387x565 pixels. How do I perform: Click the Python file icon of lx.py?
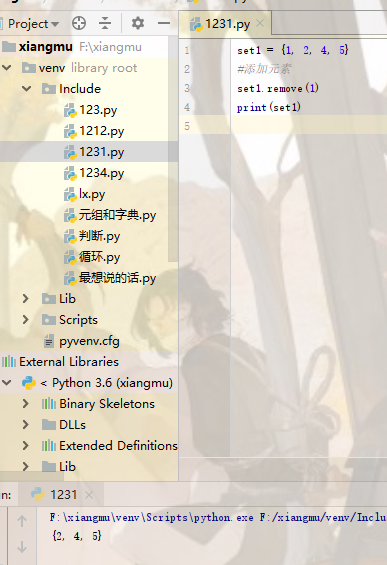pos(70,195)
